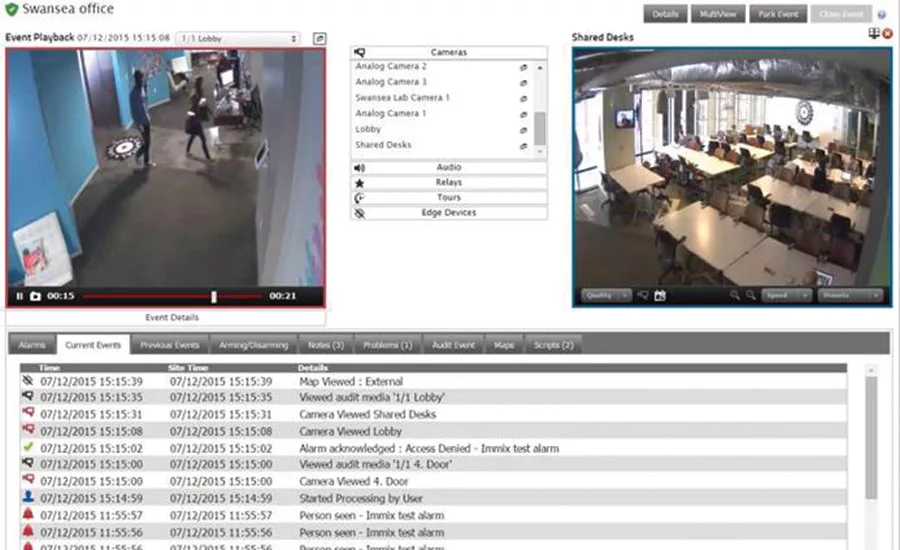Open the Speed dropdown under Shared Desks video
The width and height of the screenshot is (900, 550).
coord(786,295)
